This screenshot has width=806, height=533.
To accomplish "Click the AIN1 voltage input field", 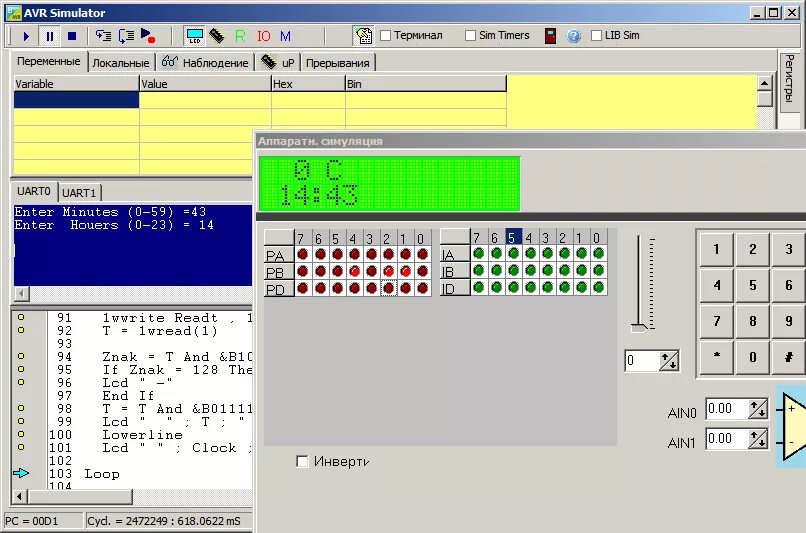I will click(x=726, y=439).
